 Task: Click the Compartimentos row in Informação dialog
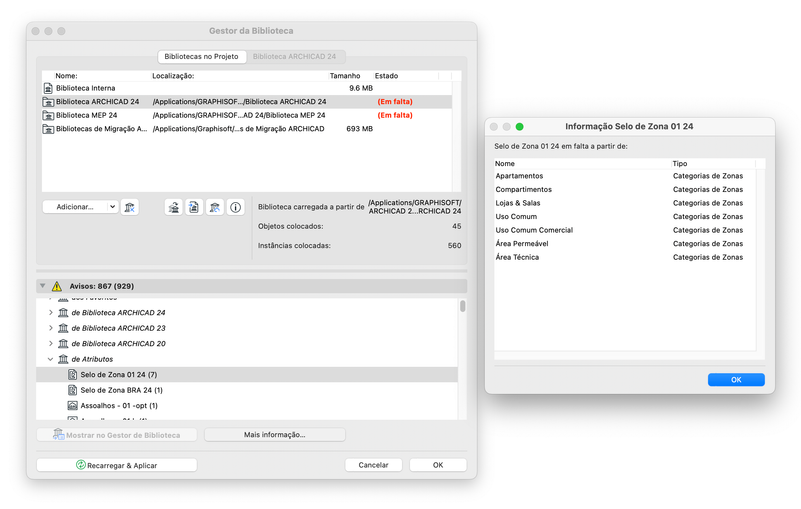coord(625,190)
